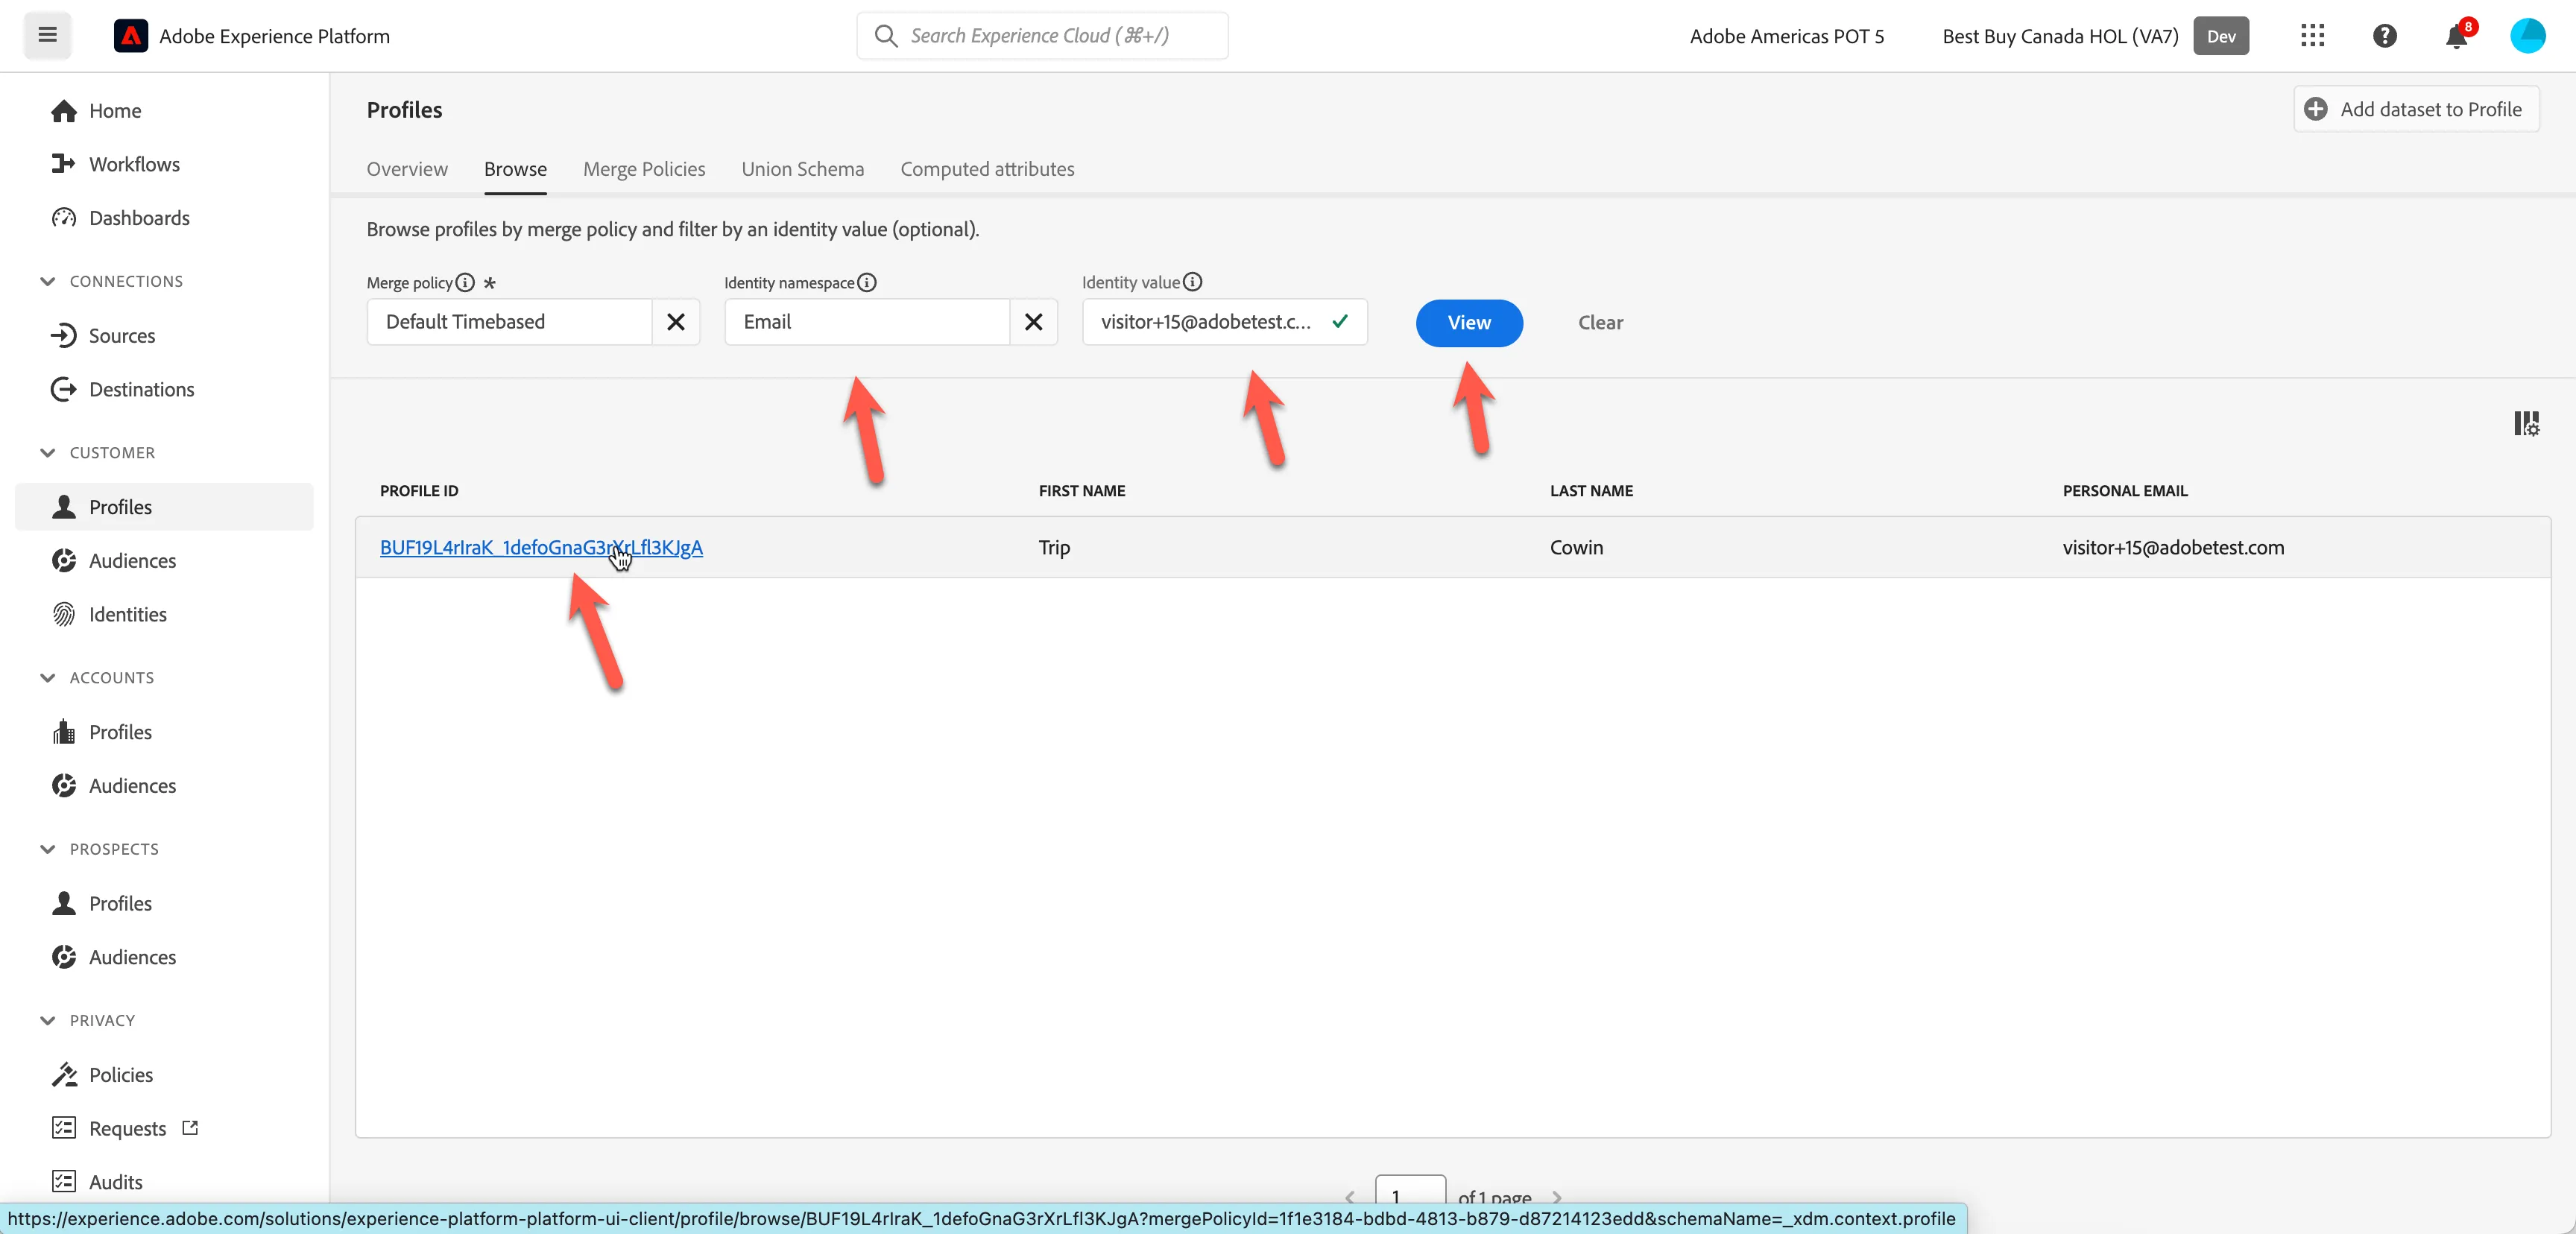This screenshot has height=1234, width=2576.
Task: Open profile ID BUF19L4rIraK link
Action: pyautogui.click(x=541, y=547)
